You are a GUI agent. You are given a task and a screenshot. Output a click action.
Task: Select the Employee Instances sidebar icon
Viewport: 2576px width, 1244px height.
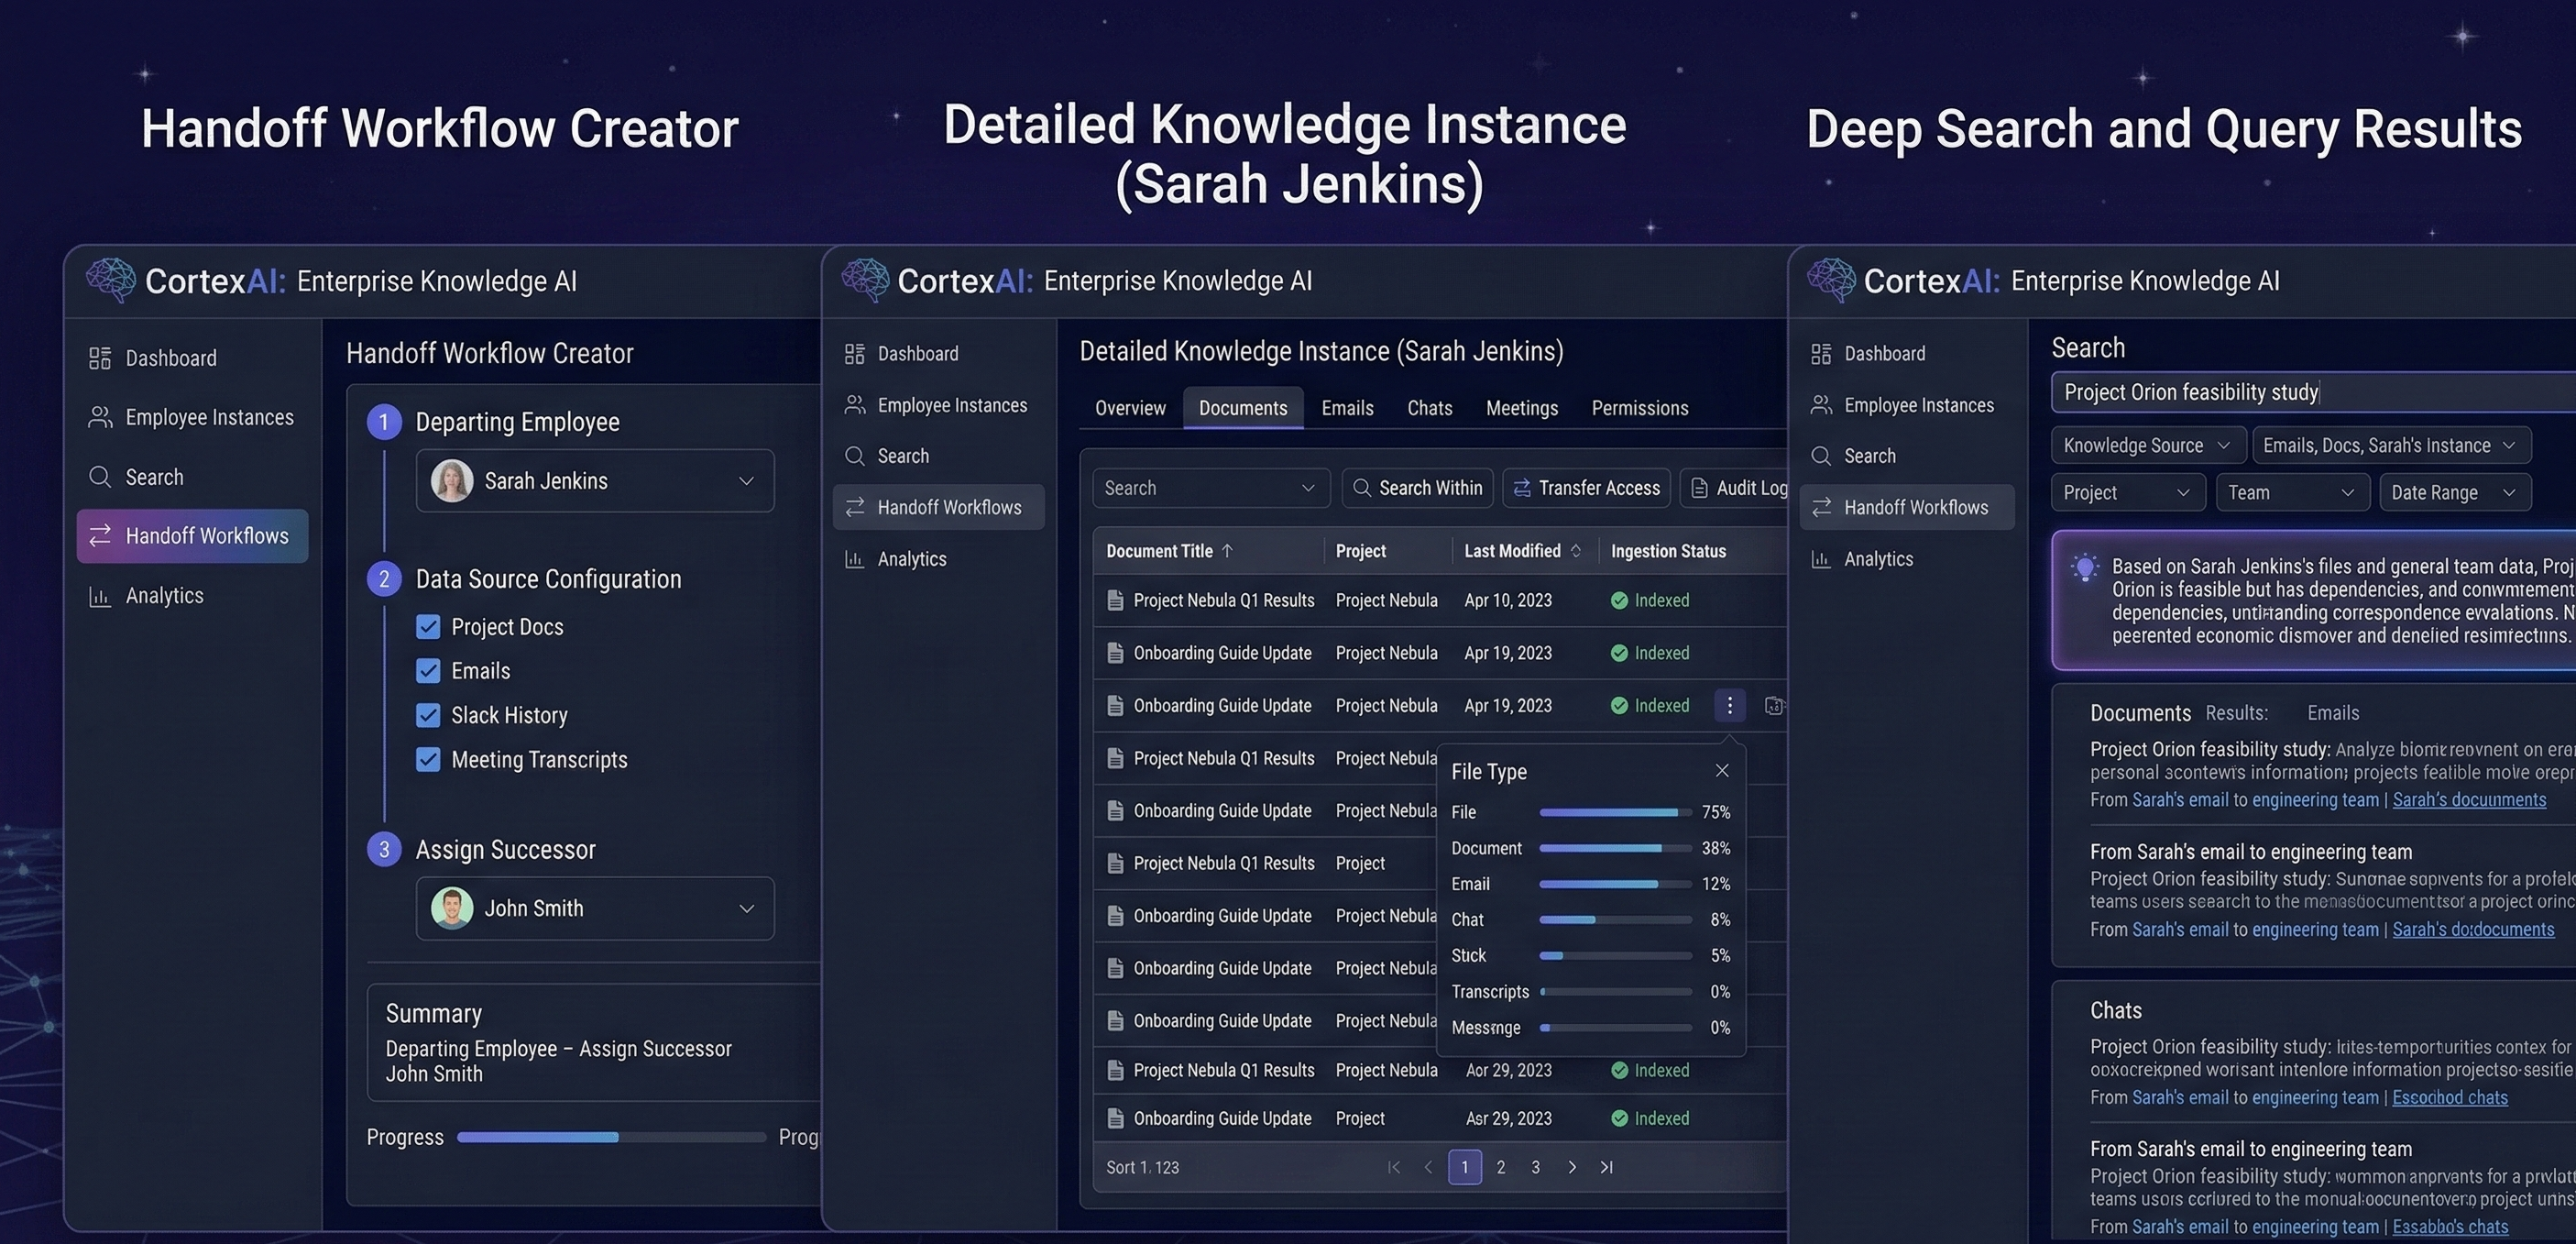tap(100, 416)
